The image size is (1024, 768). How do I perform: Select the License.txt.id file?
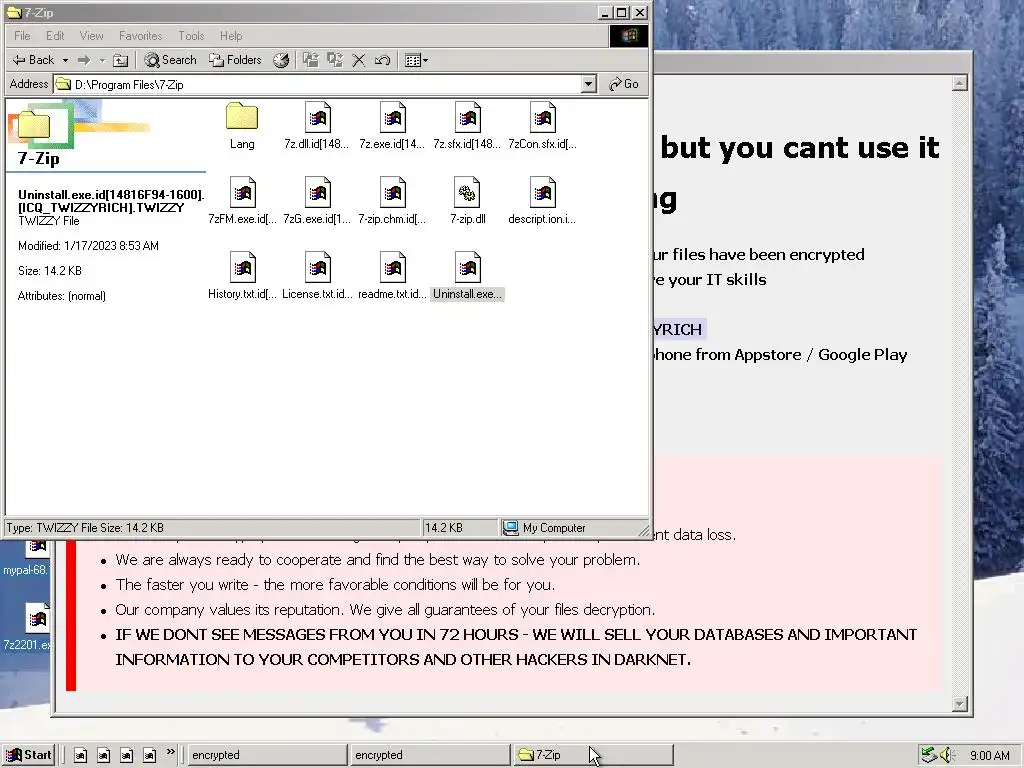coord(317,276)
